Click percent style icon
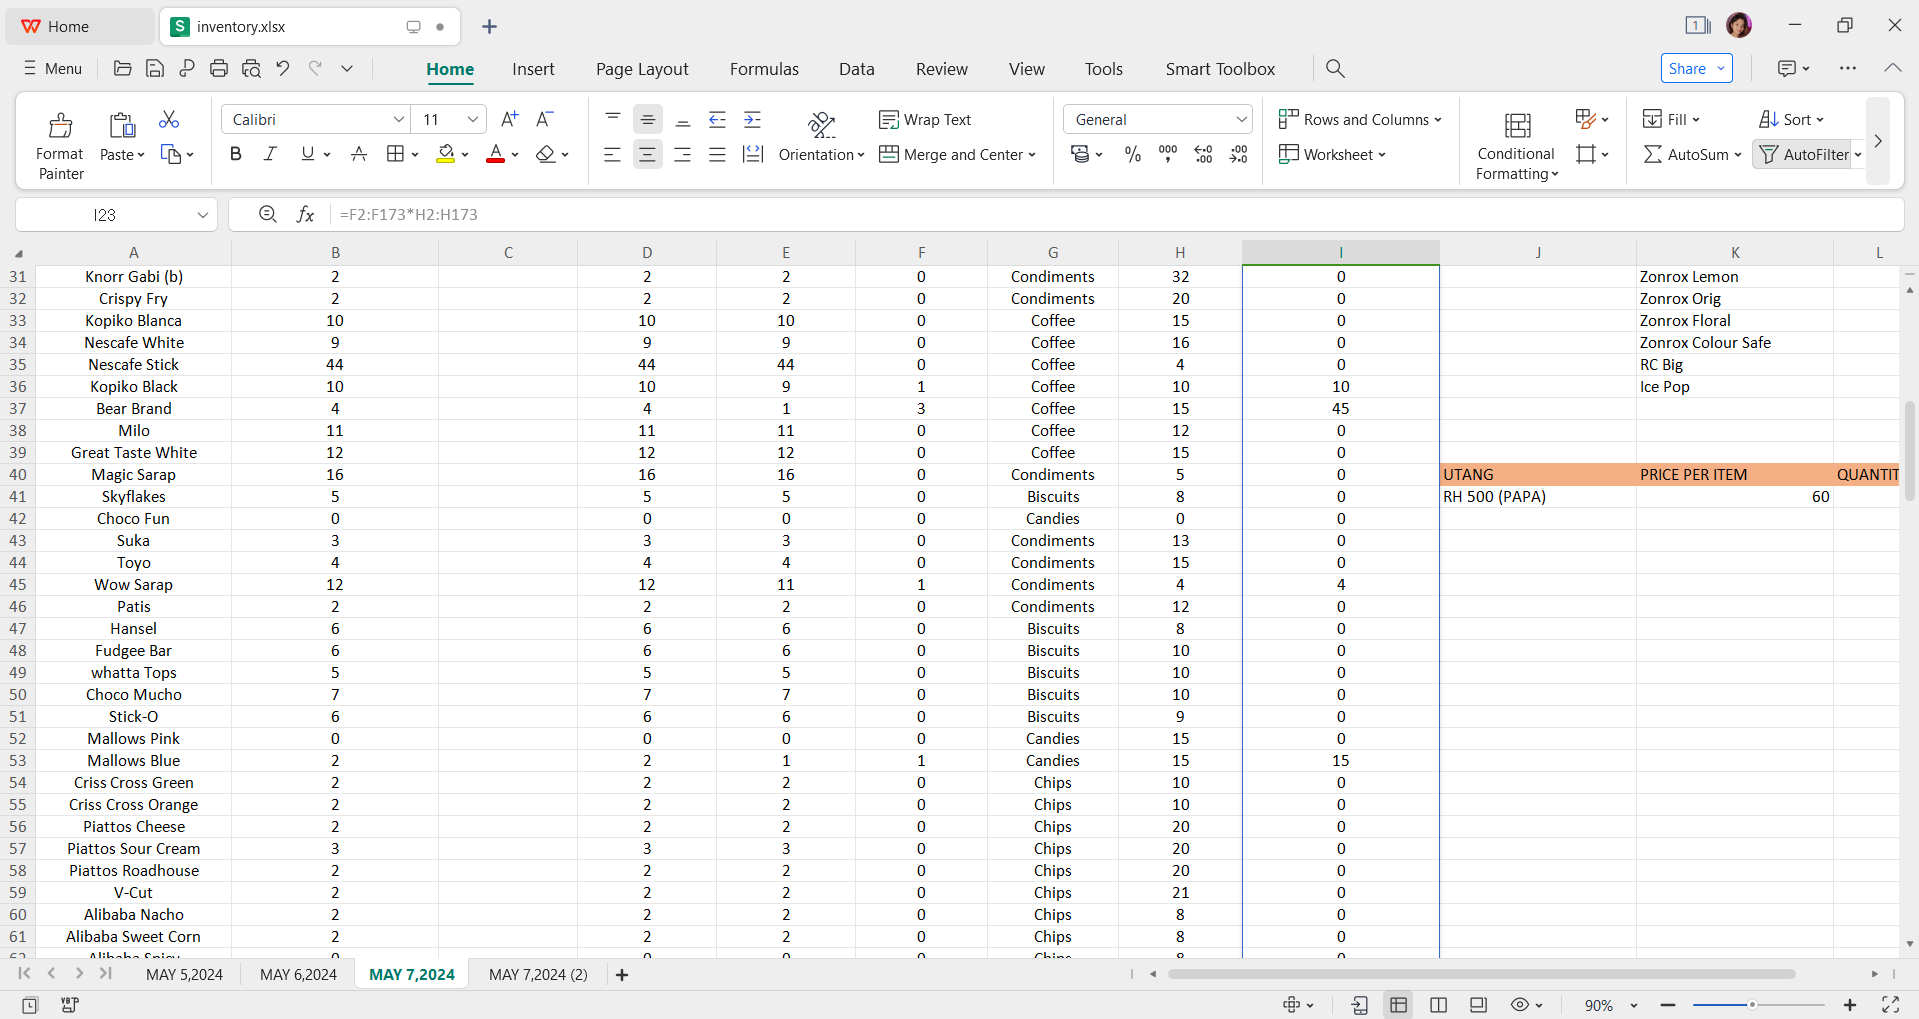Screen dimensions: 1919x1019 (x=1132, y=154)
